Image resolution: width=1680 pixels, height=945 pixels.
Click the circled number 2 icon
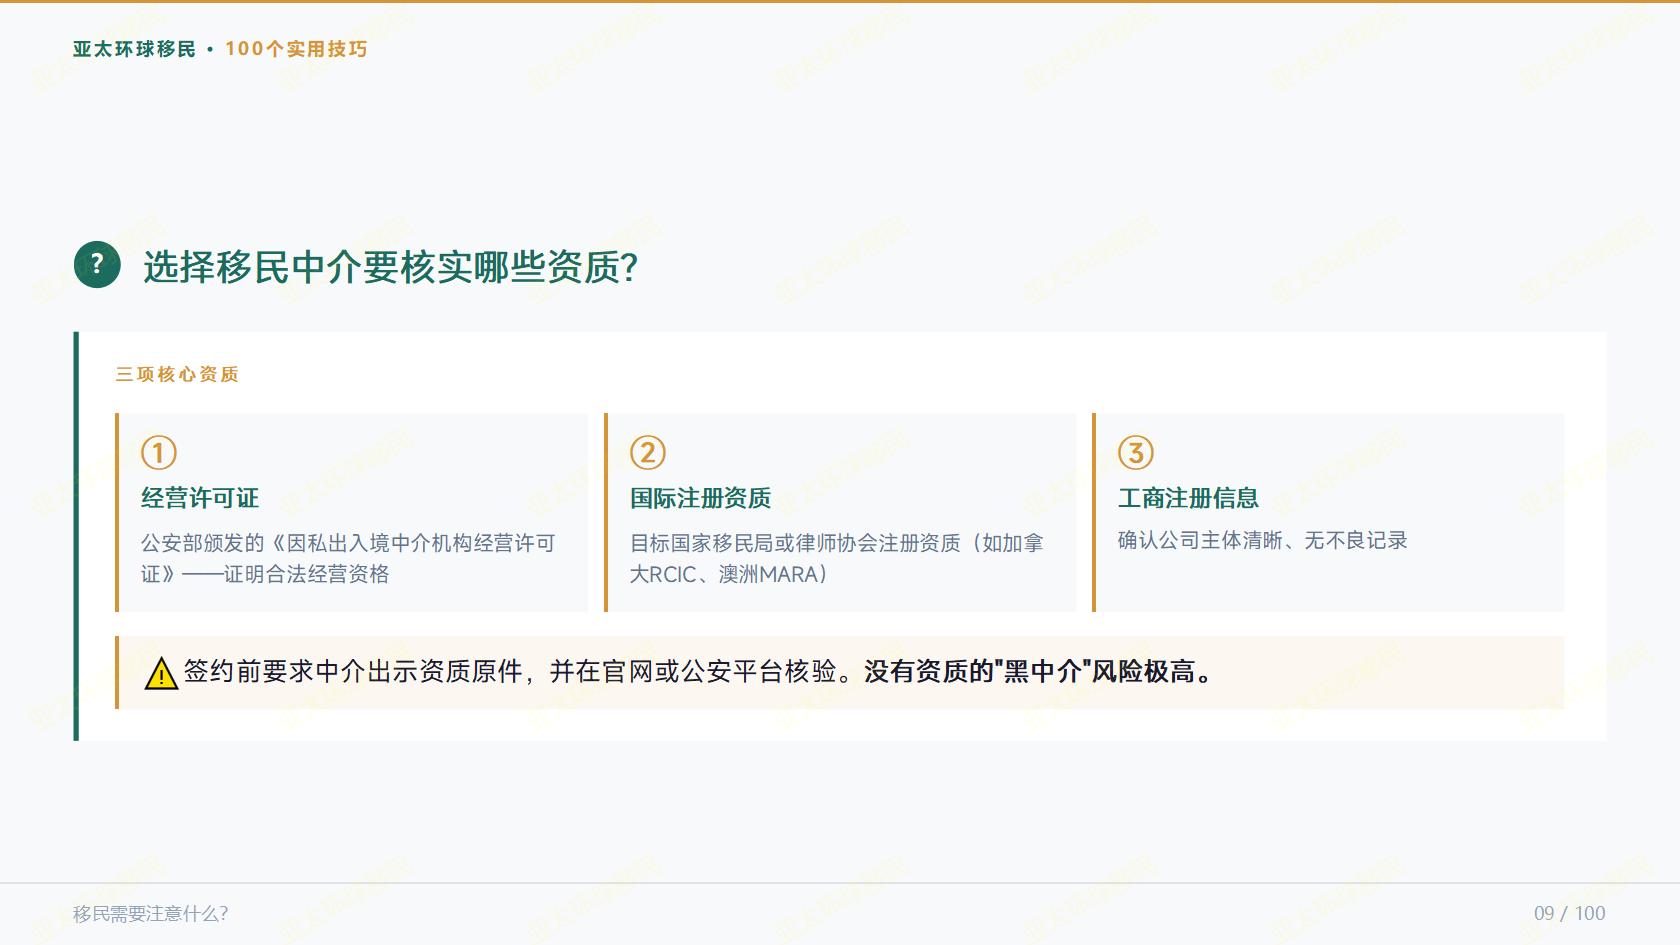tap(648, 453)
